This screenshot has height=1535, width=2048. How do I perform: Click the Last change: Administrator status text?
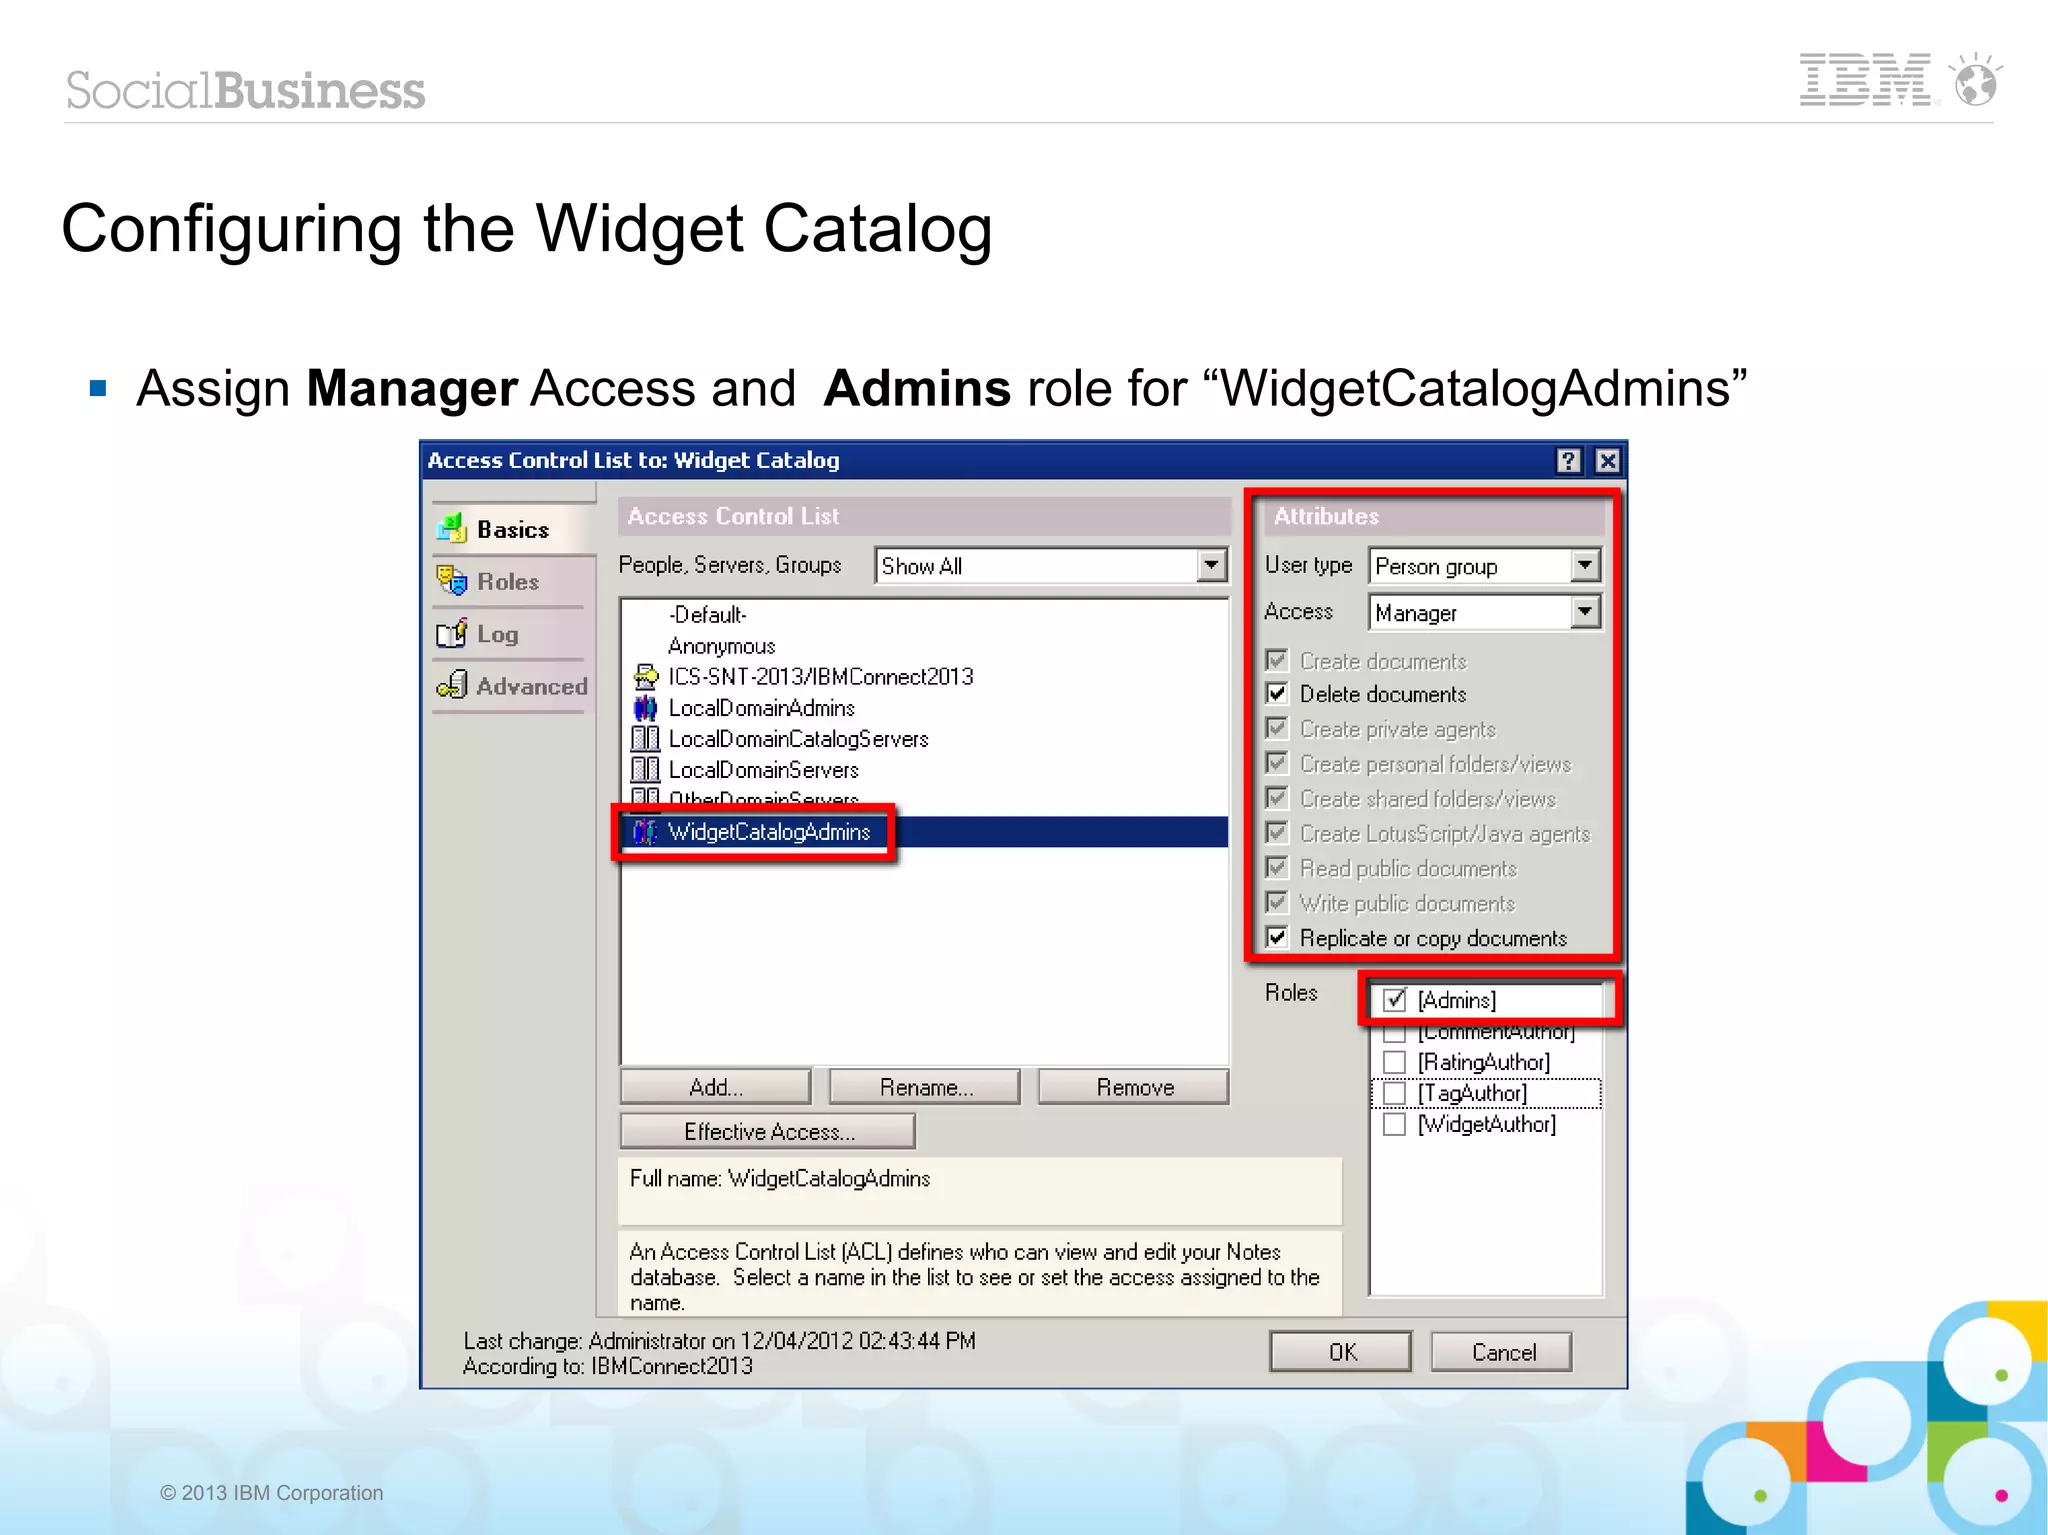719,1341
